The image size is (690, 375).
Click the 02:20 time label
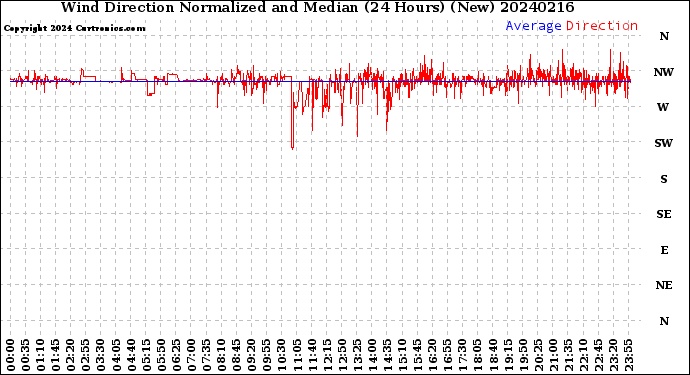pos(71,355)
